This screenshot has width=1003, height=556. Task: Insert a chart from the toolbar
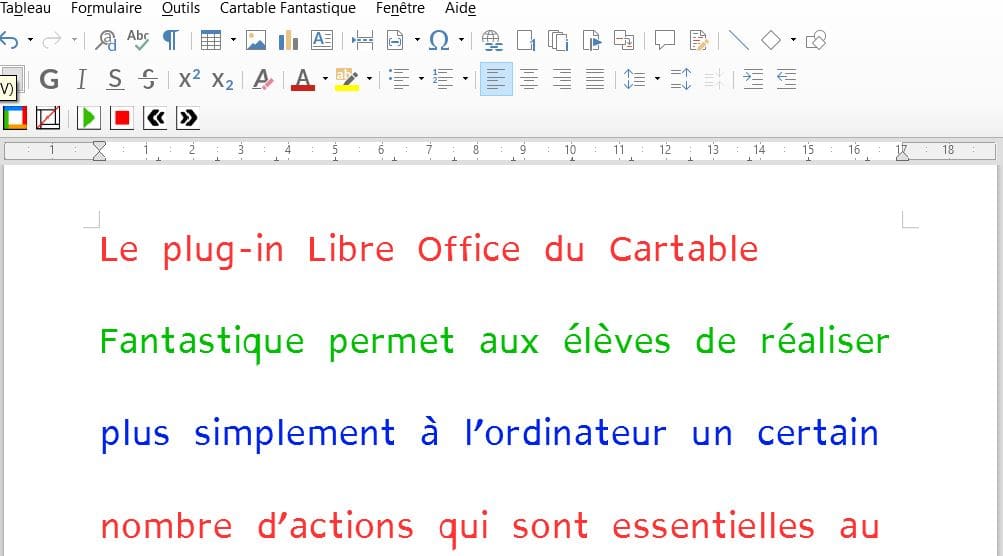[289, 40]
